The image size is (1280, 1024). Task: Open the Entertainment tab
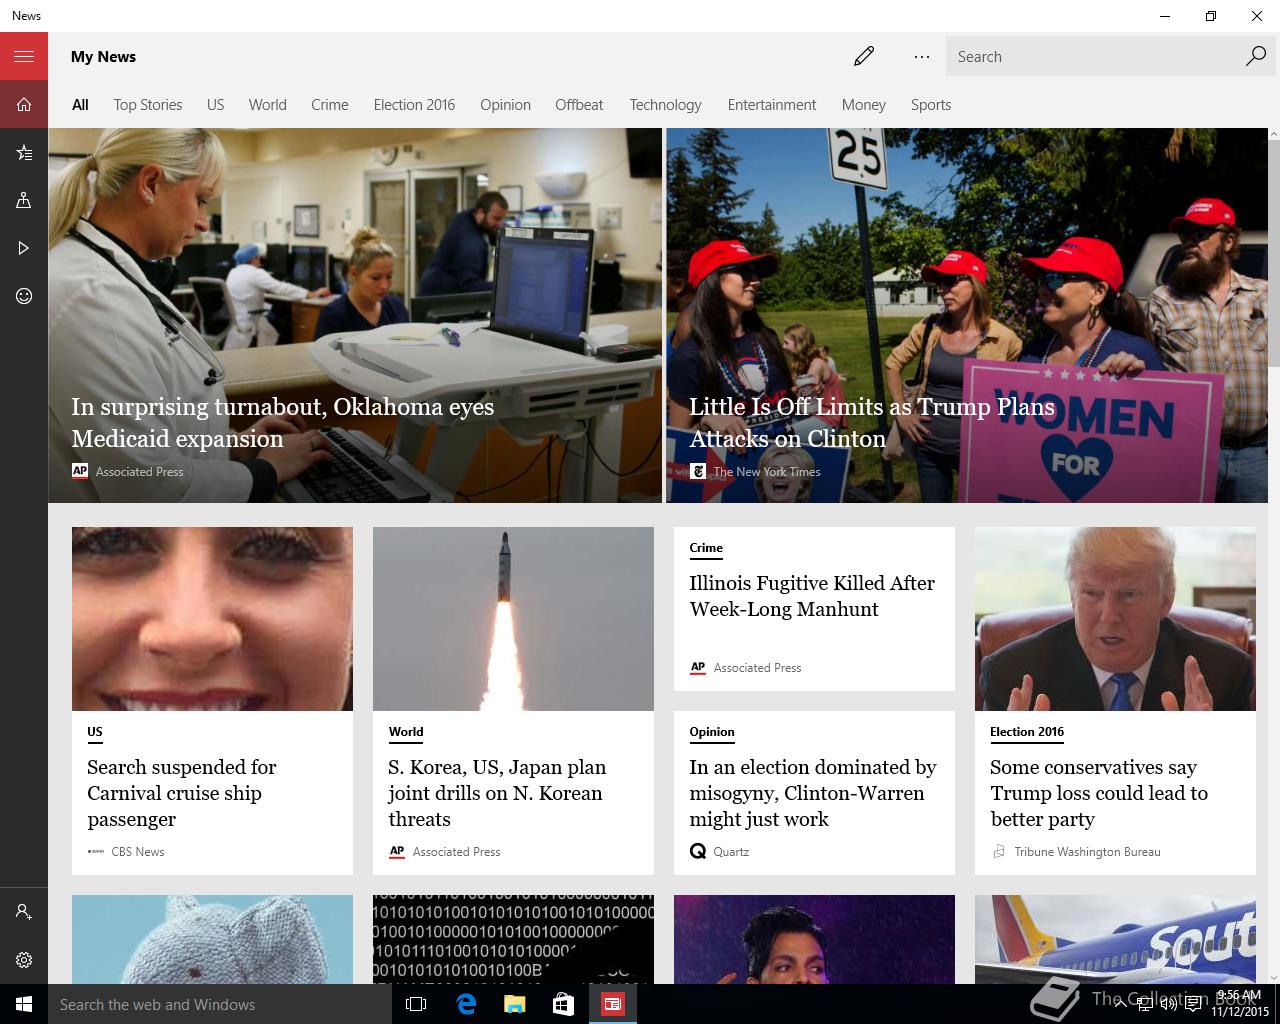(771, 104)
